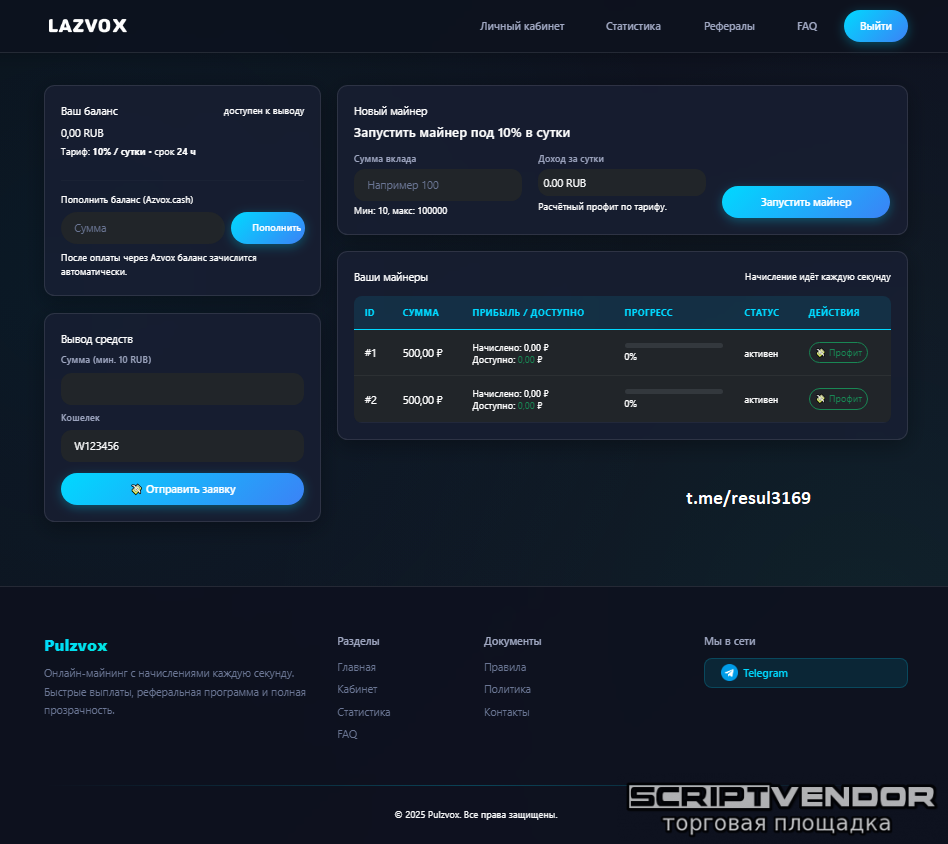
Task: Click the Telegram icon in footer
Action: click(729, 673)
